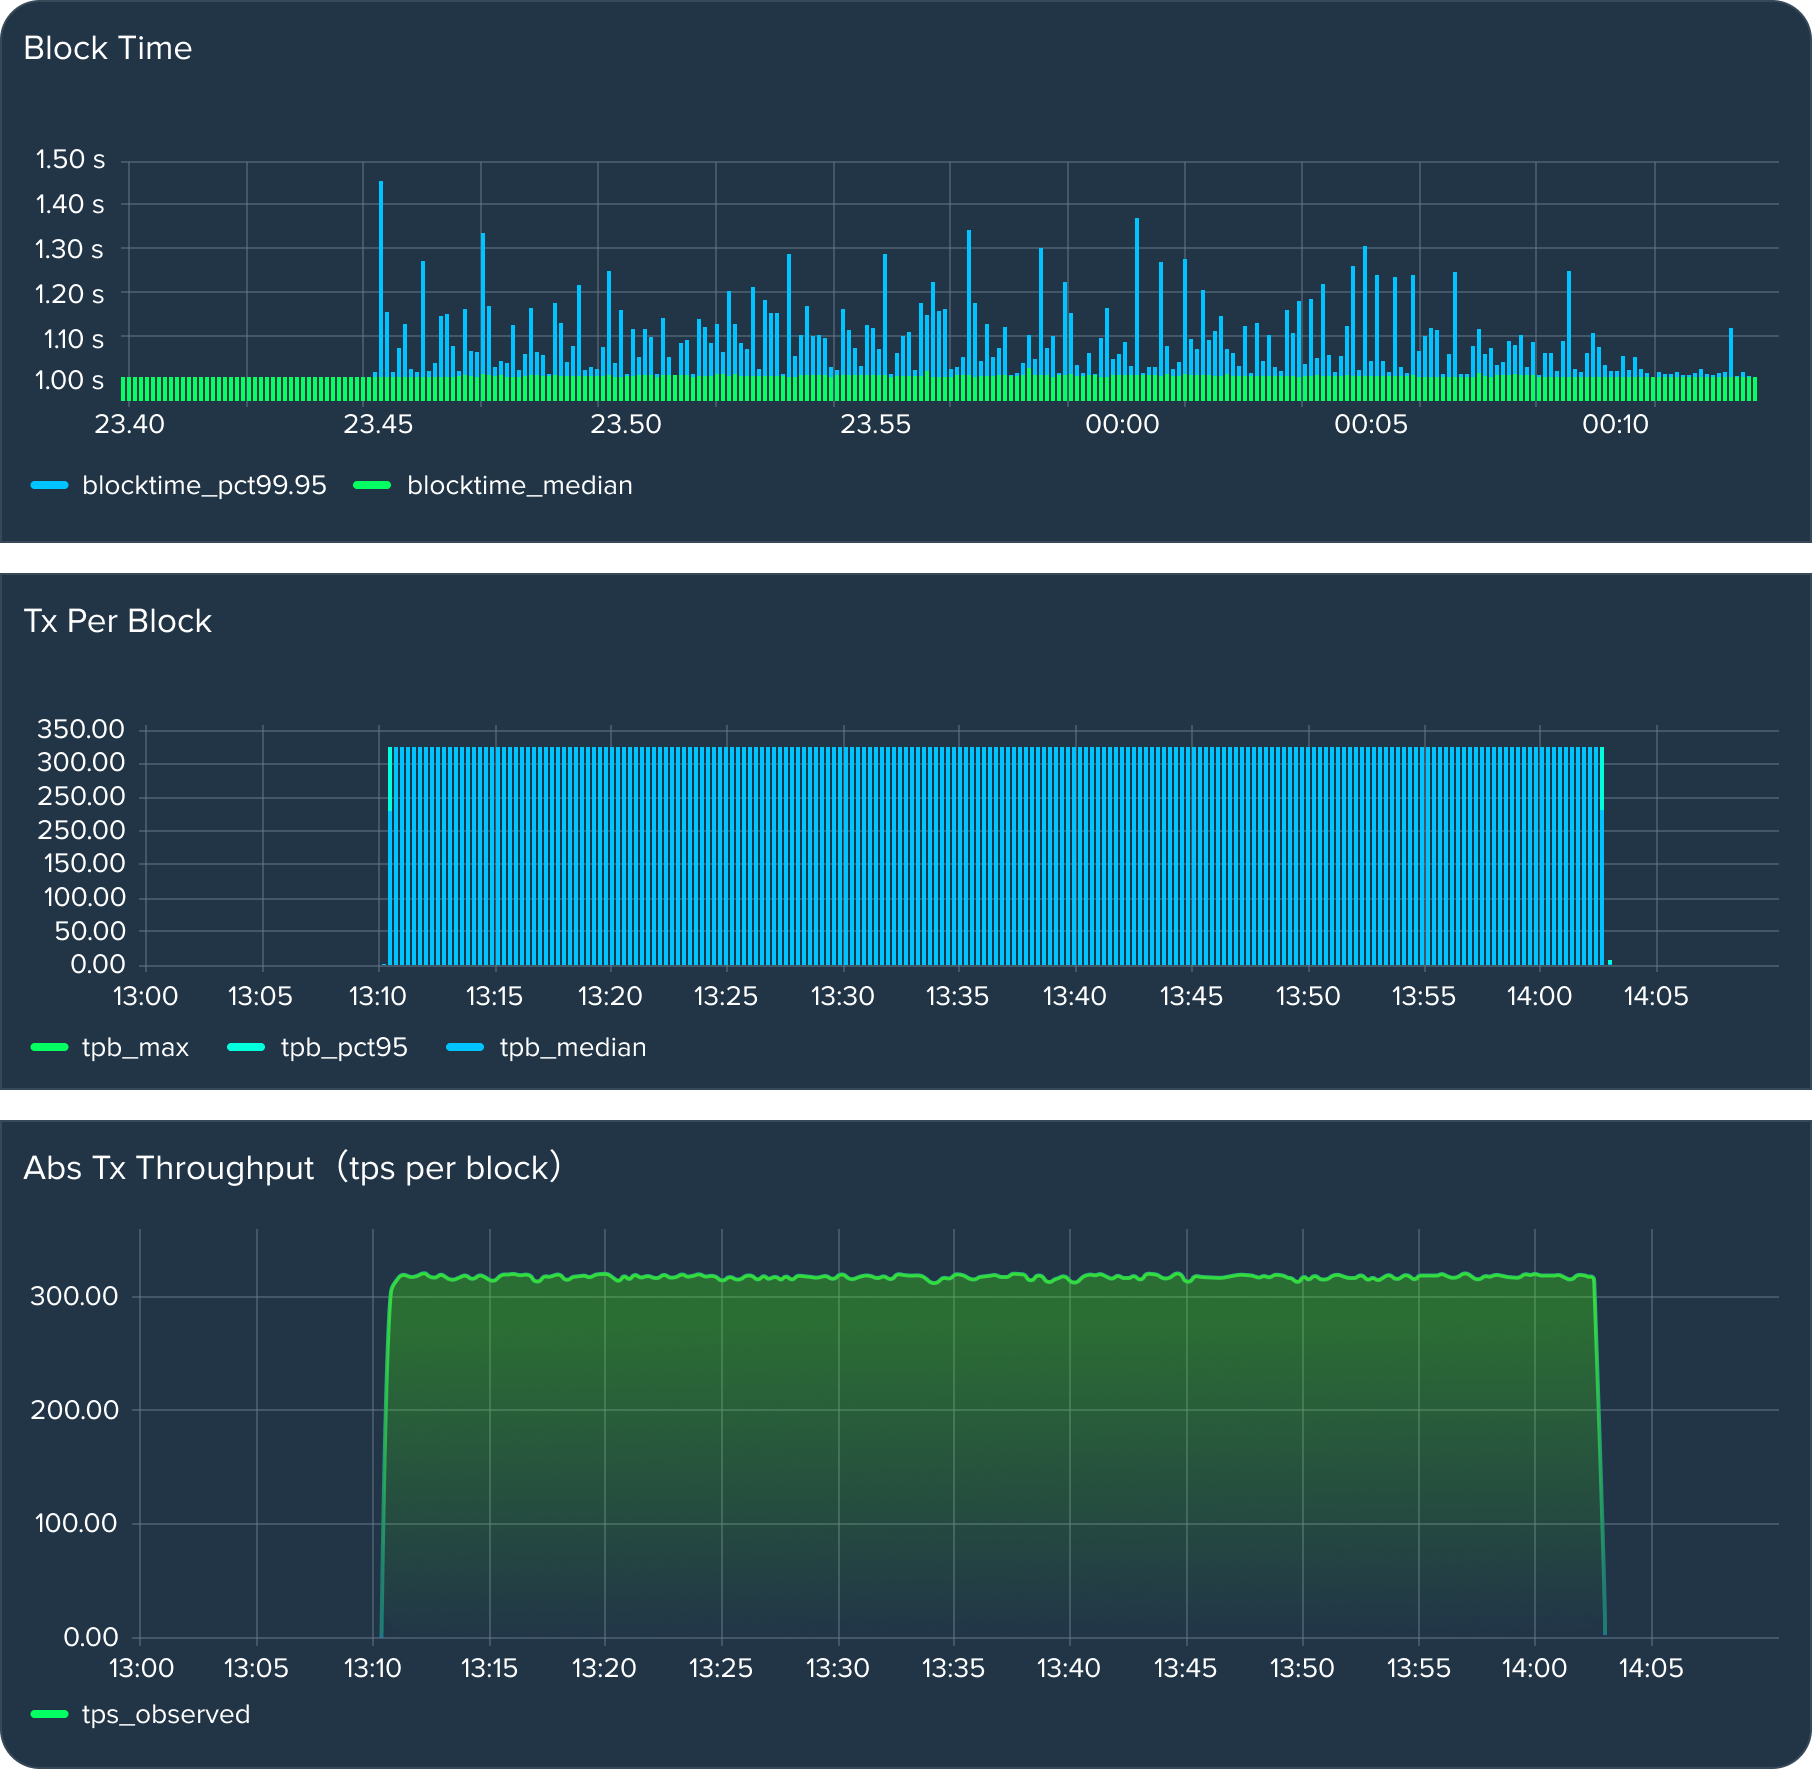Click the 13:30 x-axis label in Tx Per Block
Screen dimensions: 1812x1769
(842, 996)
